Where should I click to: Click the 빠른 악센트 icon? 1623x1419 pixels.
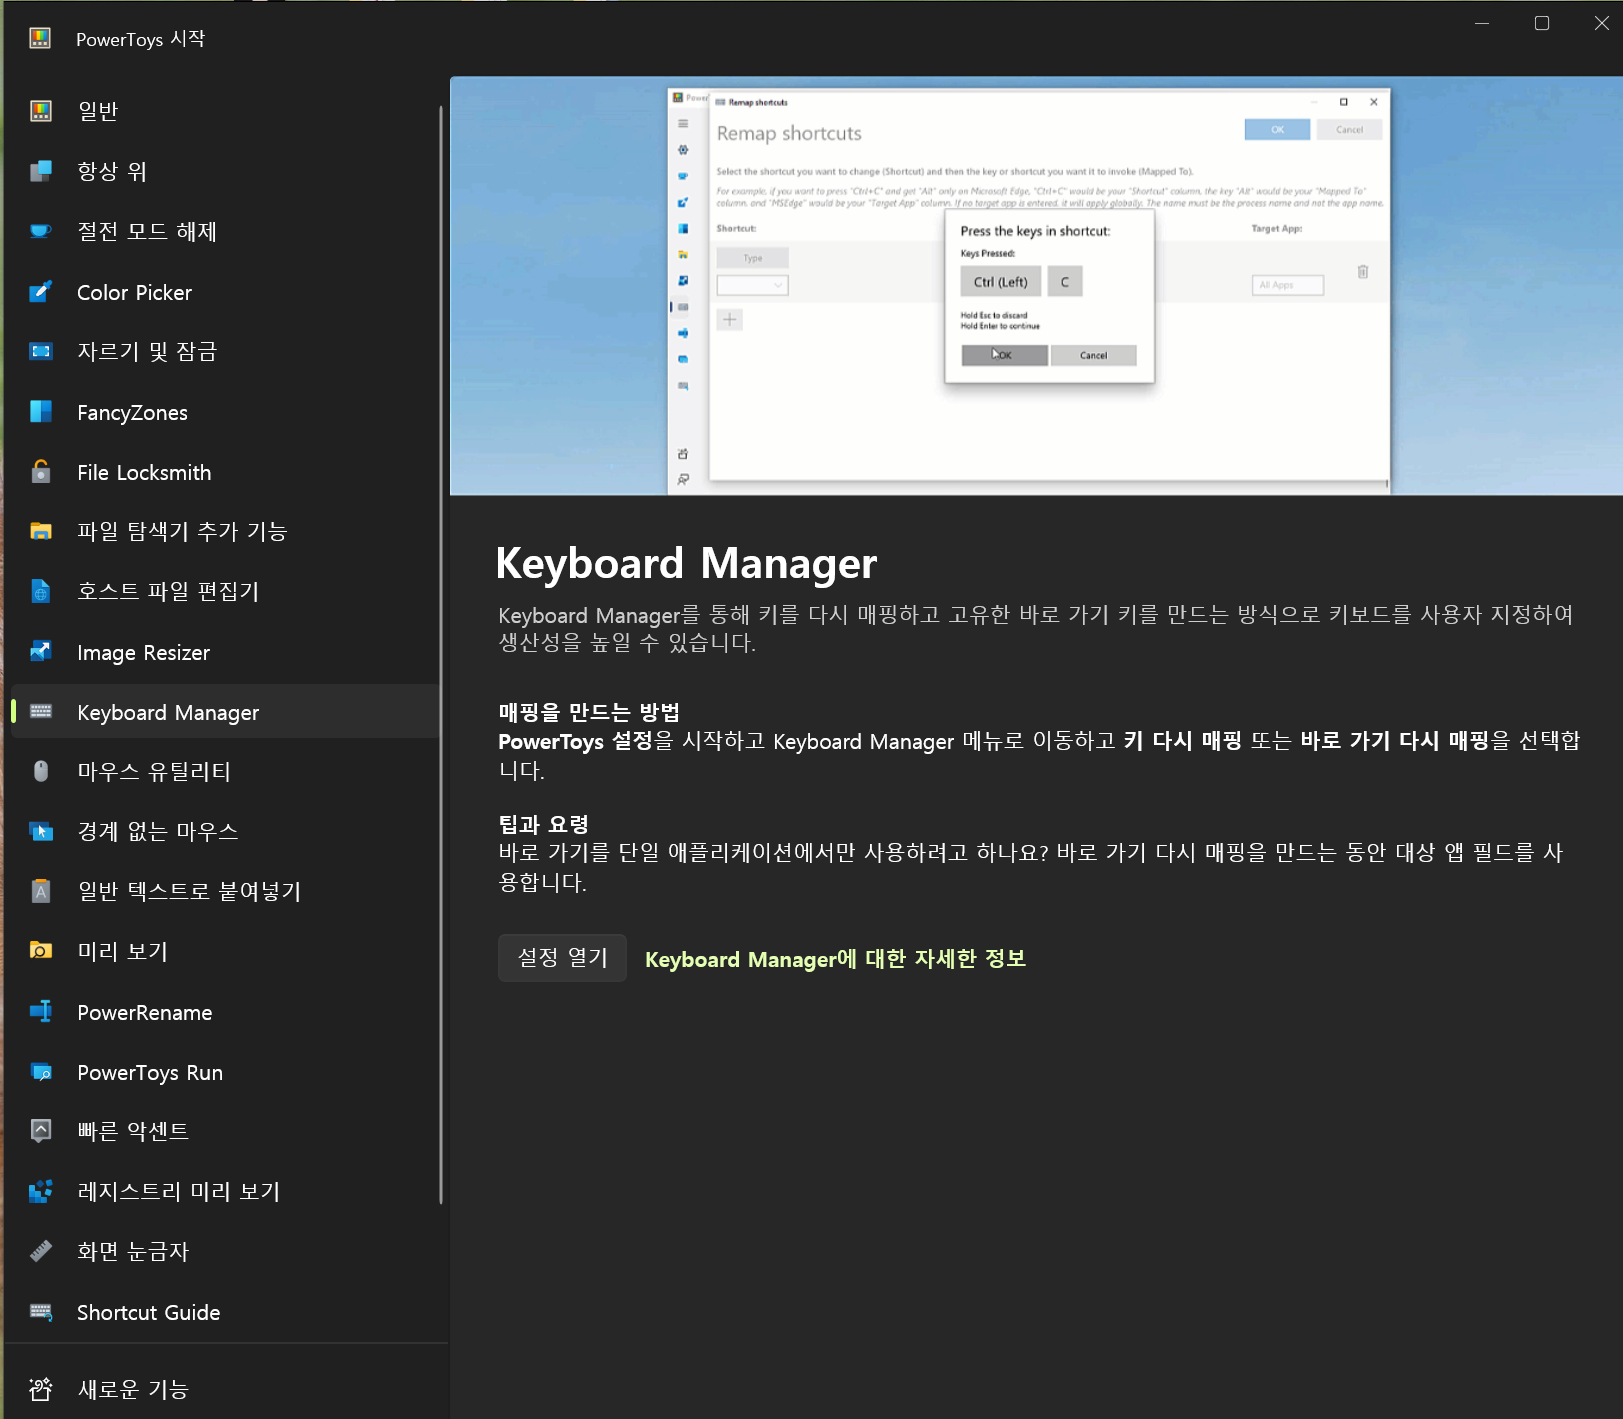[x=41, y=1131]
